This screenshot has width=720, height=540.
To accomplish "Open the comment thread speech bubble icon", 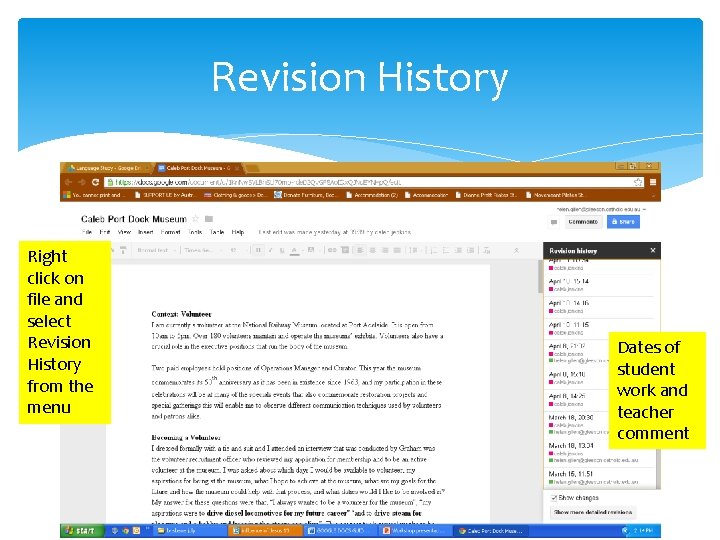I will click(554, 222).
